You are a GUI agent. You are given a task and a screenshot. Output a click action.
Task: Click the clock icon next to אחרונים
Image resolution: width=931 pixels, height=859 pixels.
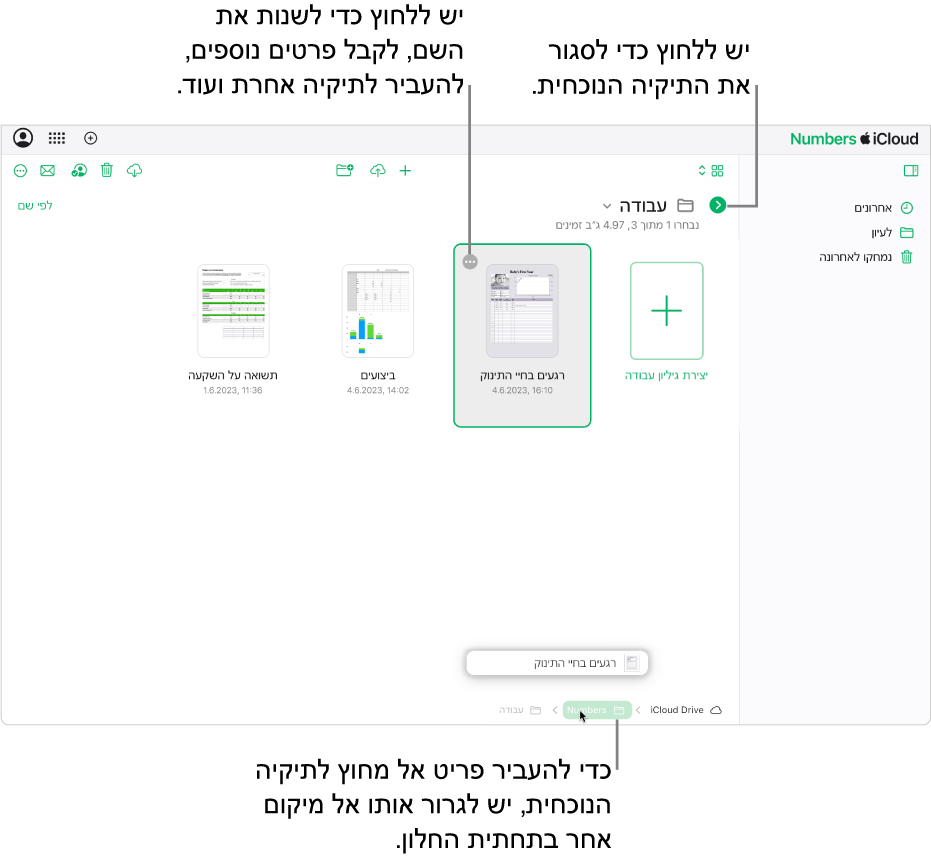[x=907, y=208]
